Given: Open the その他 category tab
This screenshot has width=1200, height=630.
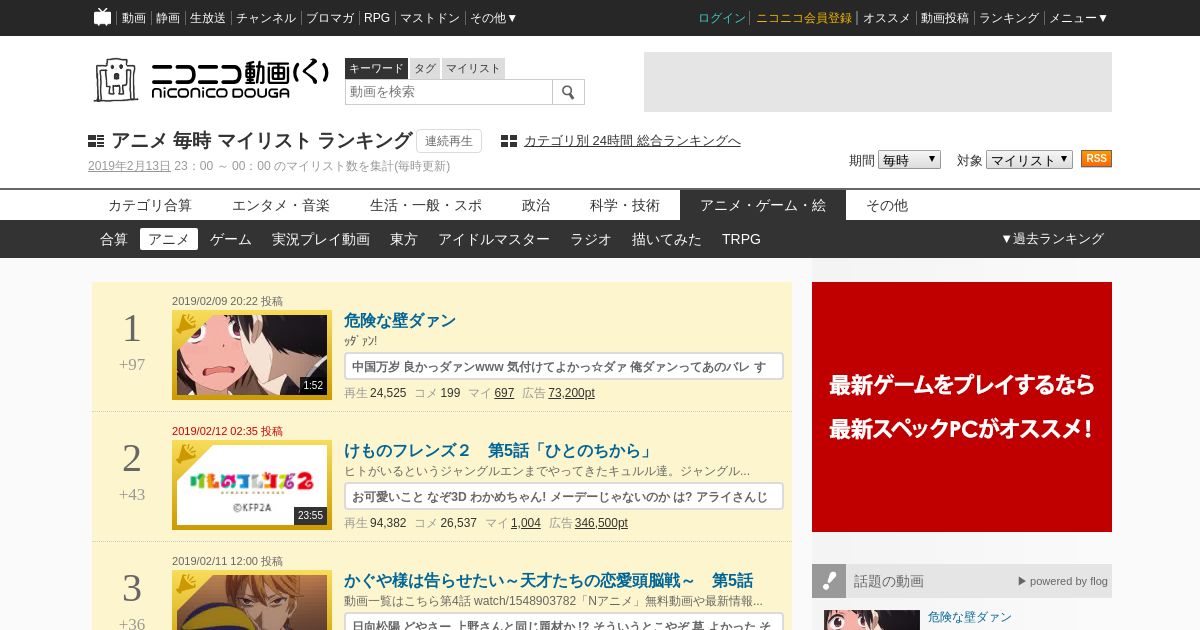Looking at the screenshot, I should (x=887, y=205).
